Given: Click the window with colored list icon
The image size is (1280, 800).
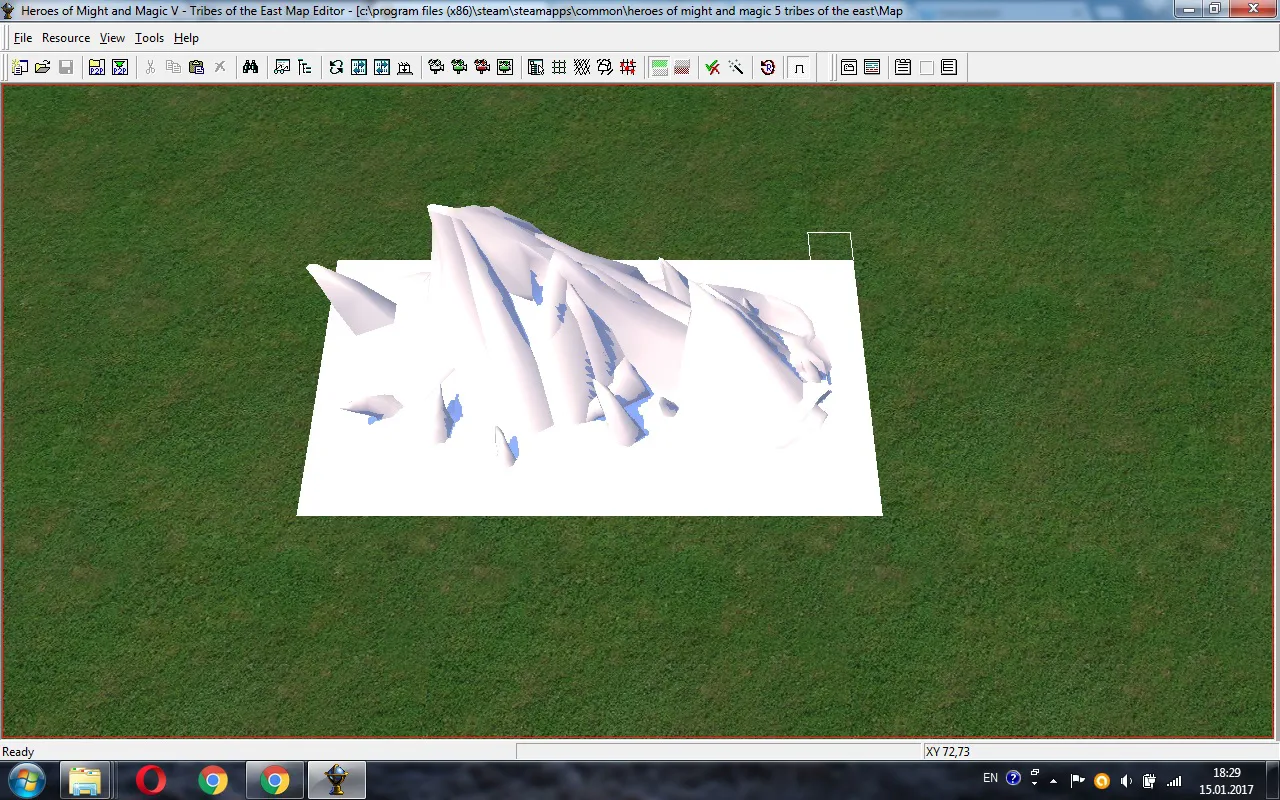Looking at the screenshot, I should [872, 67].
